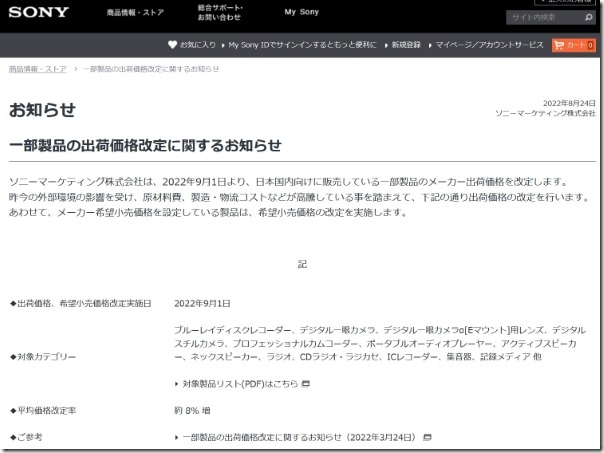Click the shopping cart icon
This screenshot has width=604, height=453.
point(559,45)
